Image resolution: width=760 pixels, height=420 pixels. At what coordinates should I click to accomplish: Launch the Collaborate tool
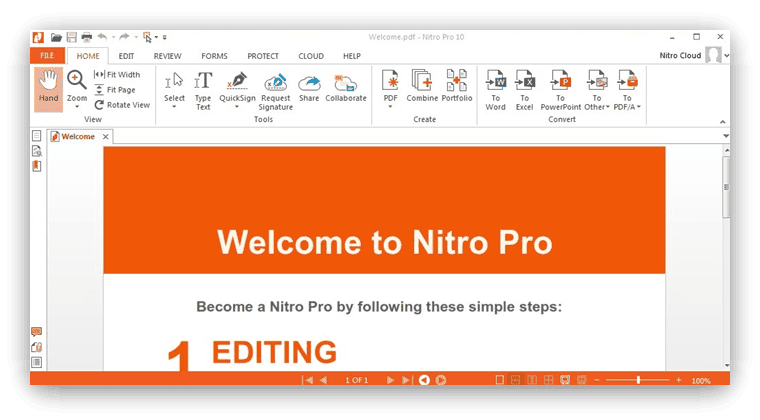(346, 88)
